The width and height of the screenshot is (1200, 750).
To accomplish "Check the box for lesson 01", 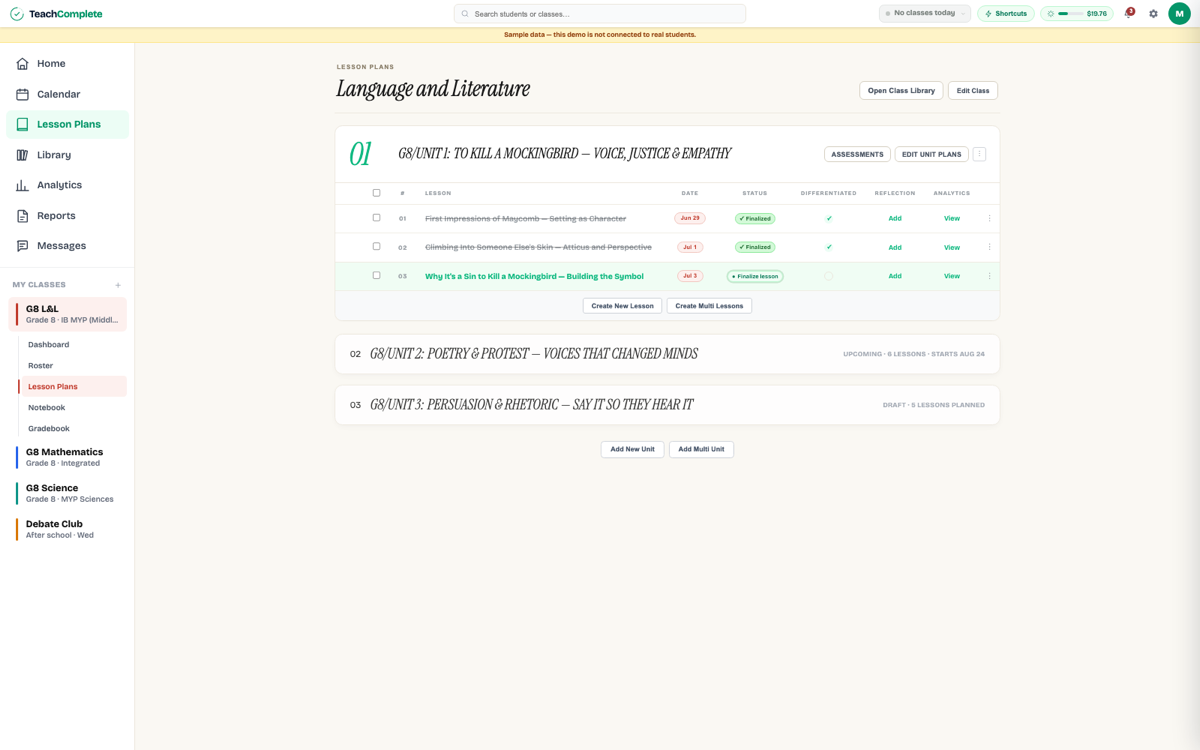I will [x=376, y=218].
